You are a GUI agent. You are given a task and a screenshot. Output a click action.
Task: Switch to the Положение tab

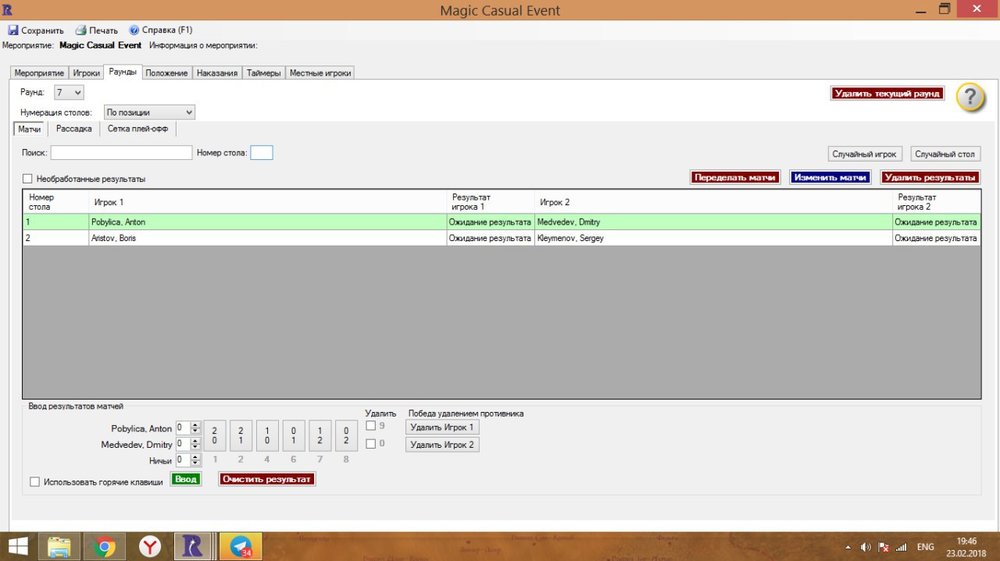click(167, 73)
